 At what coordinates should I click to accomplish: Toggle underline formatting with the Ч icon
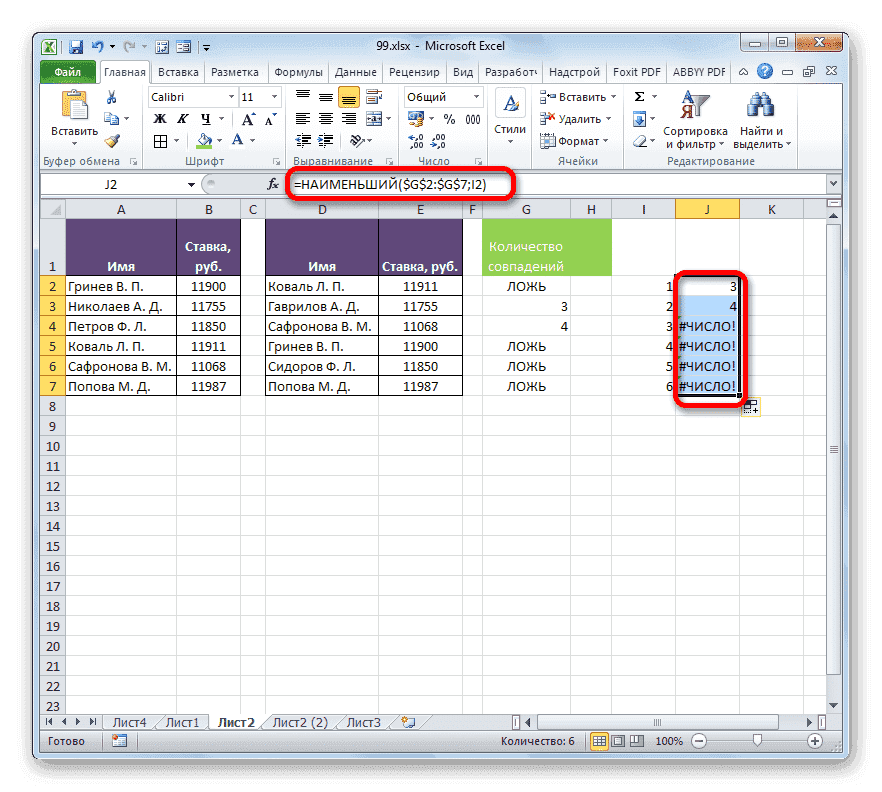207,117
